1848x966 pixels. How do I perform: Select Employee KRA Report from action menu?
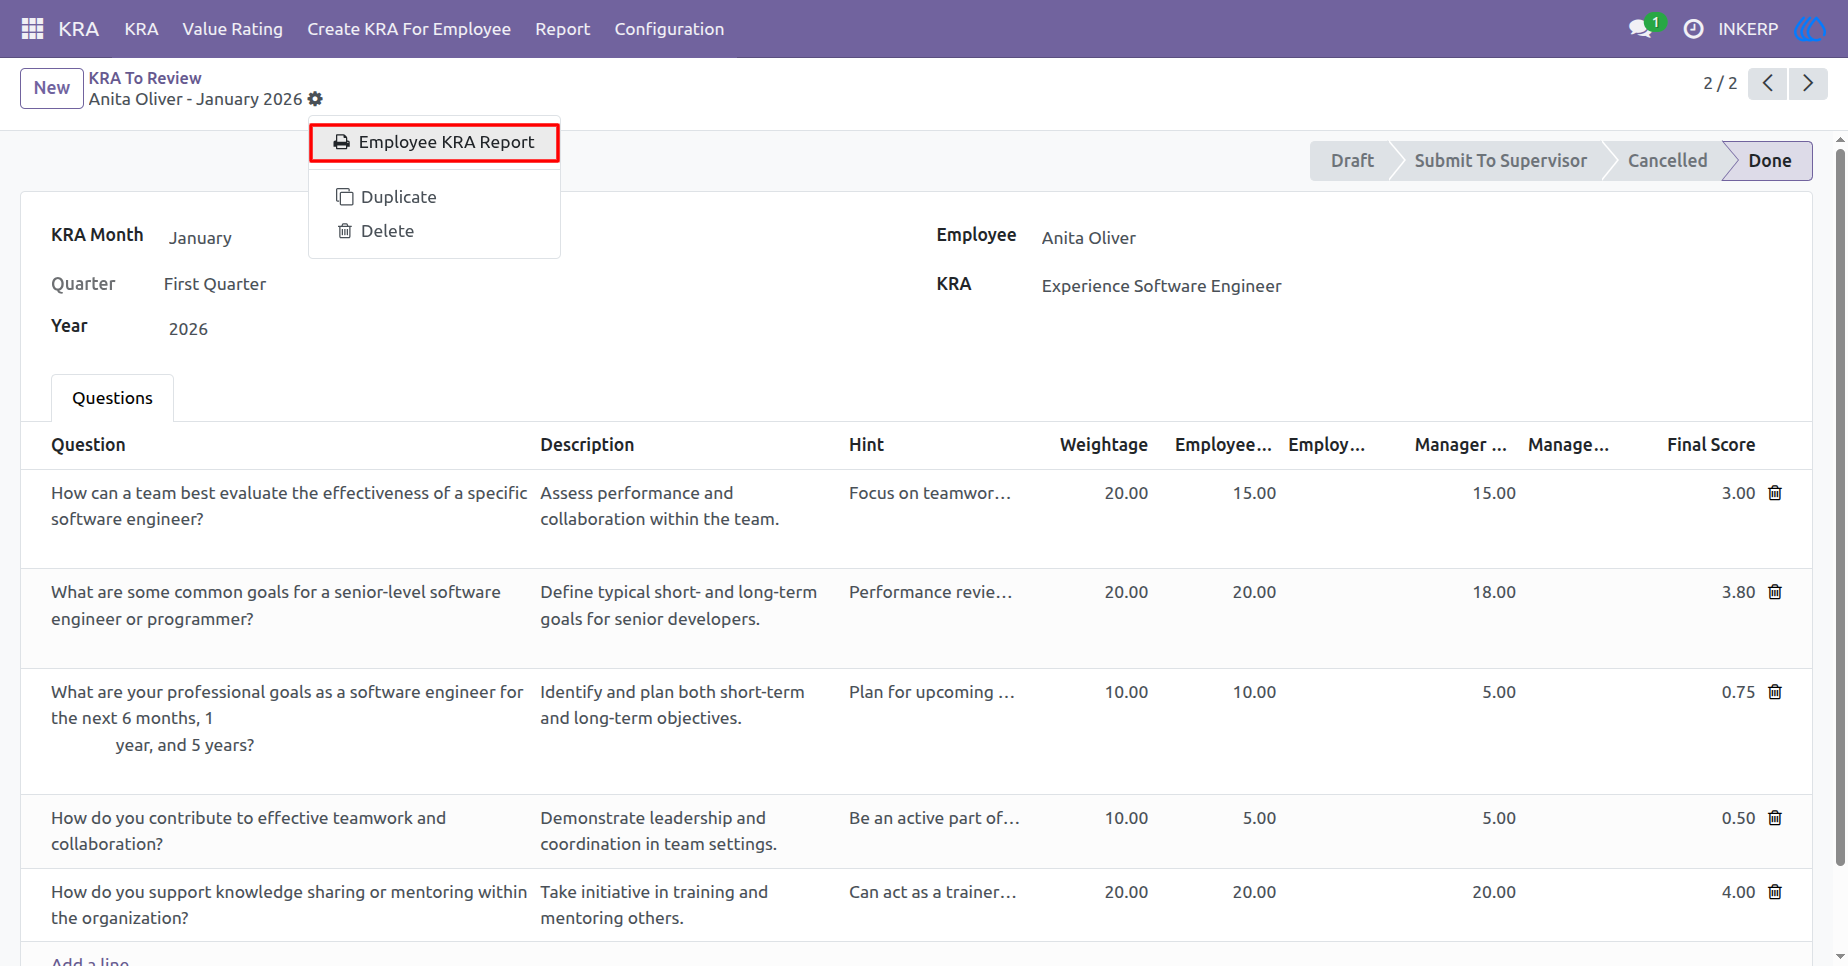[x=434, y=142]
